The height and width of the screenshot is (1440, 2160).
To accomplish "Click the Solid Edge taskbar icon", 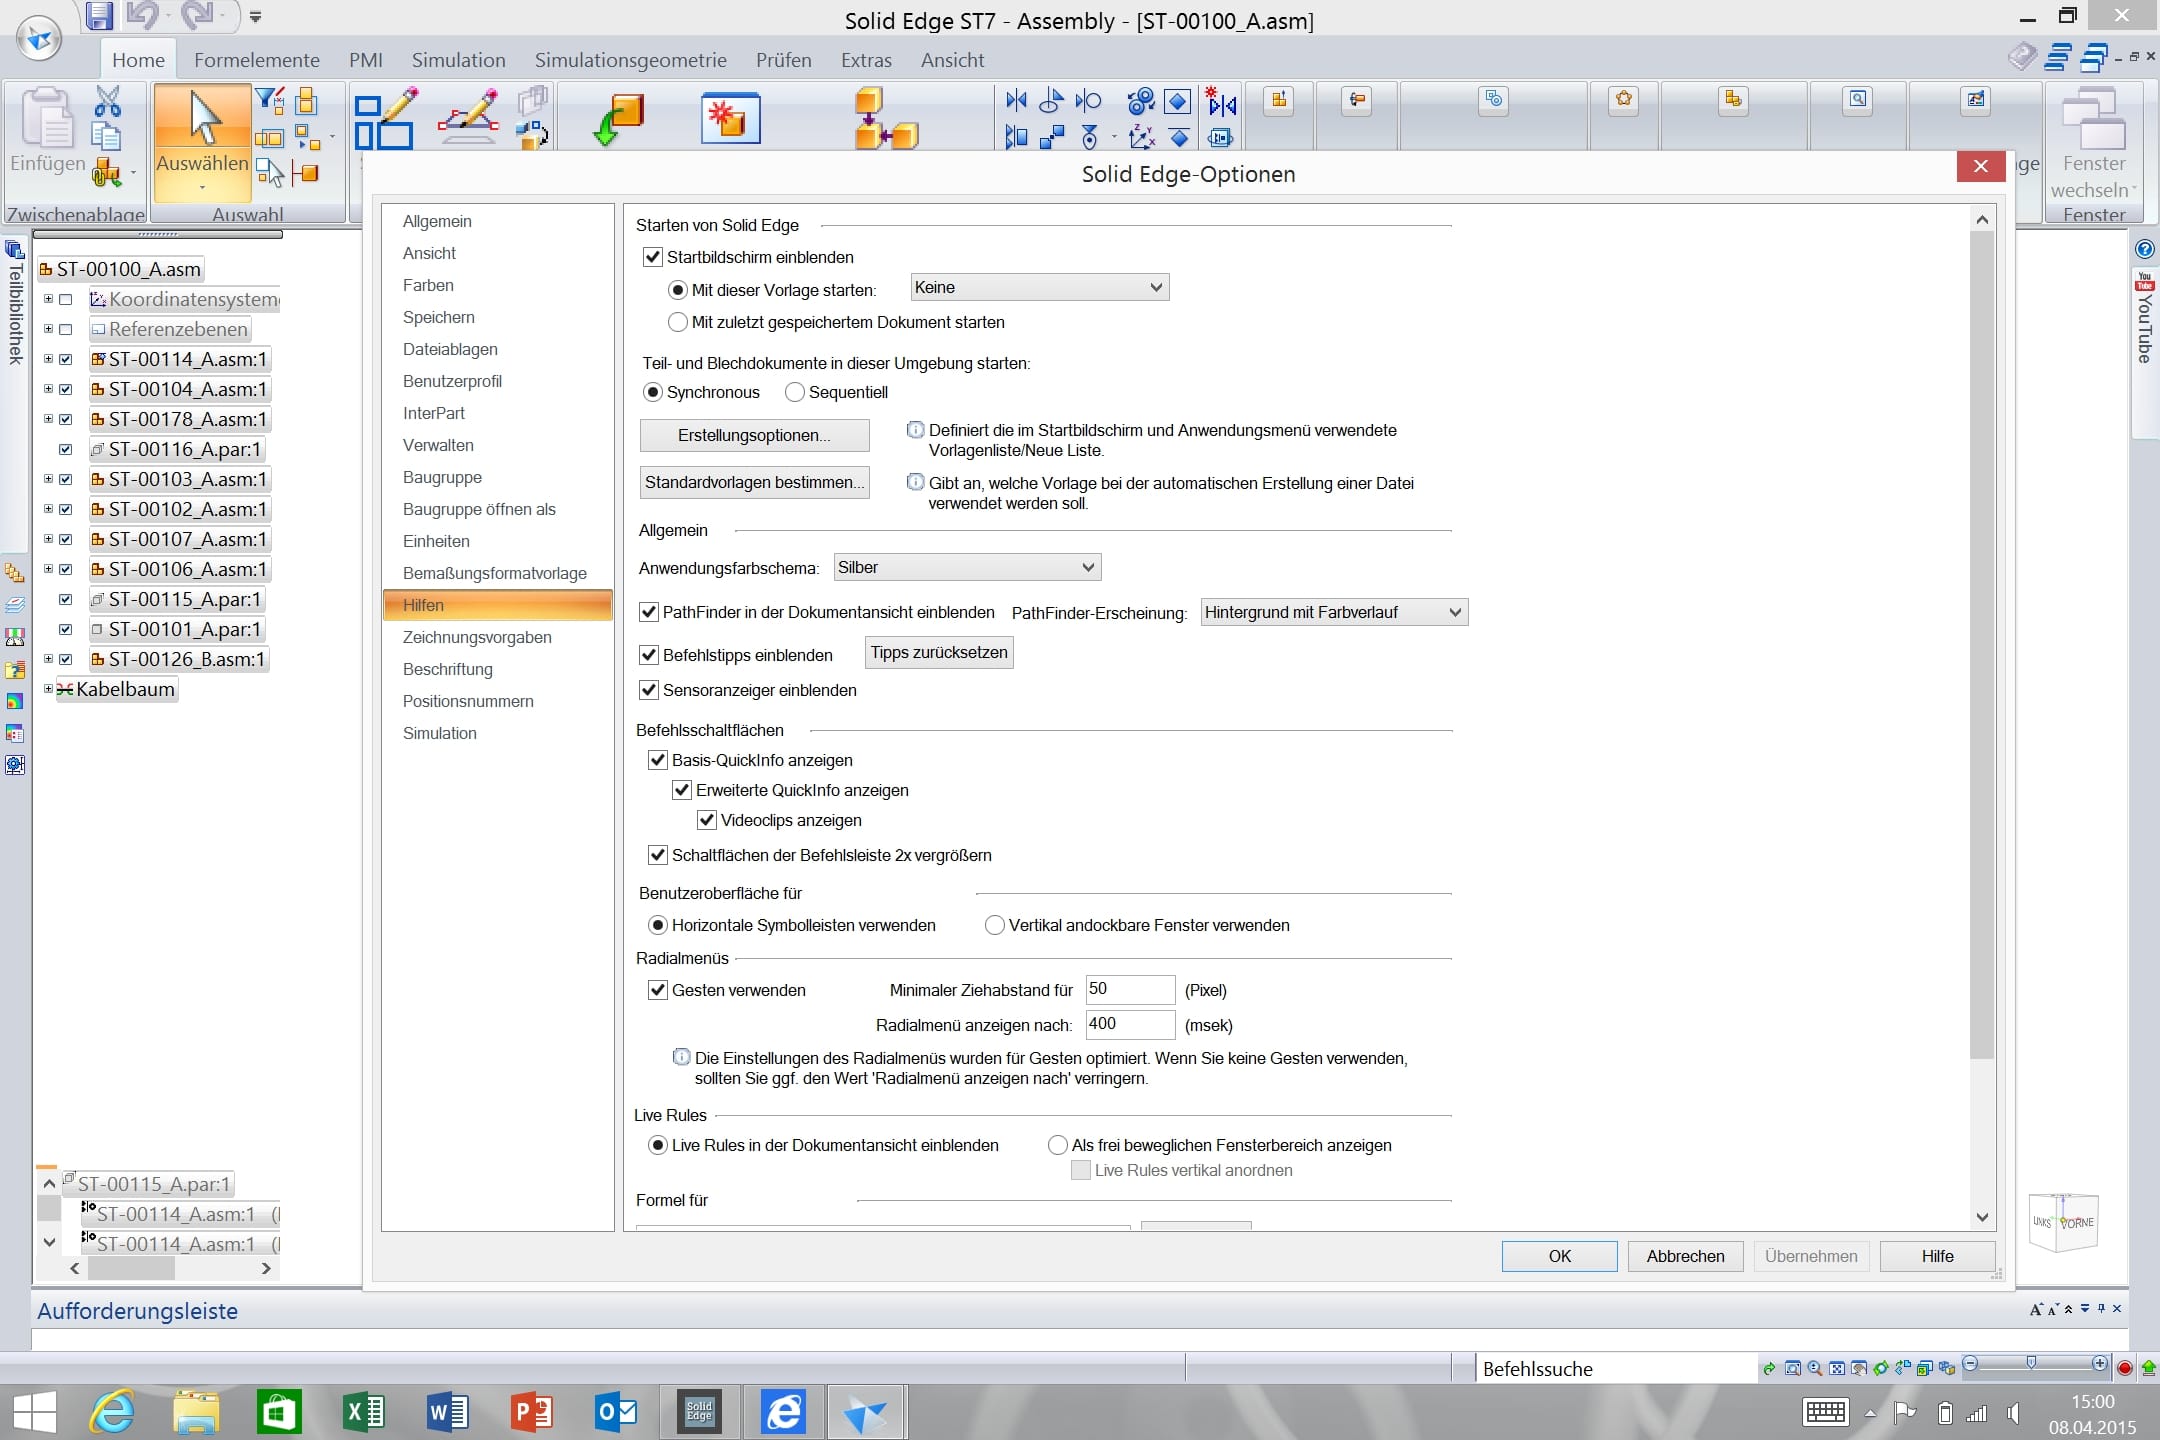I will (699, 1412).
